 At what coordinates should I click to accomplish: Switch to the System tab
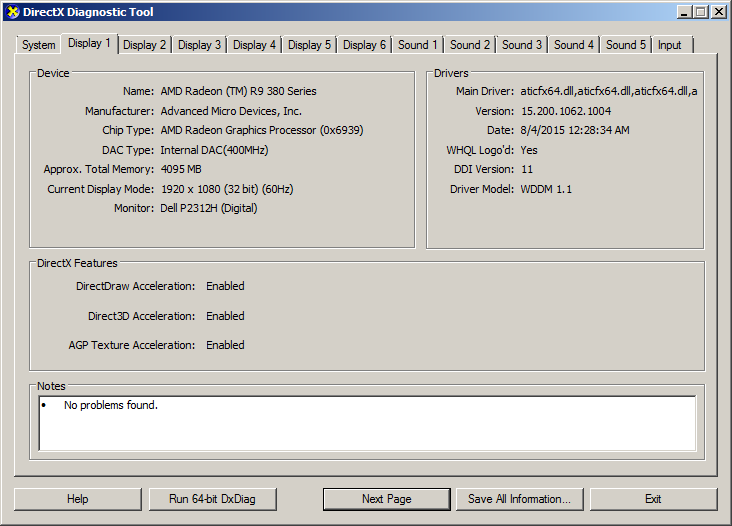coord(39,45)
